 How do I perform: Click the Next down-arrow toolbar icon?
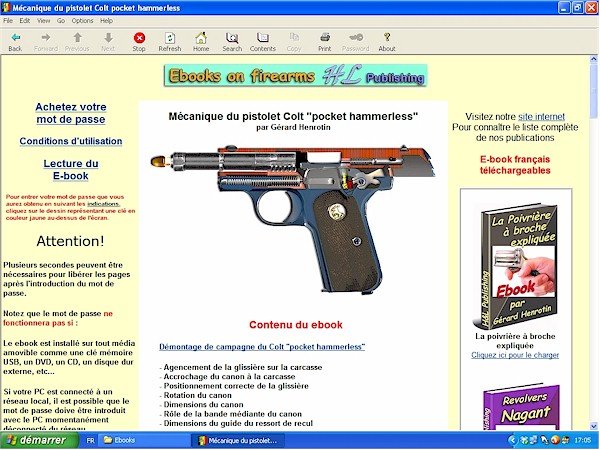pos(108,38)
